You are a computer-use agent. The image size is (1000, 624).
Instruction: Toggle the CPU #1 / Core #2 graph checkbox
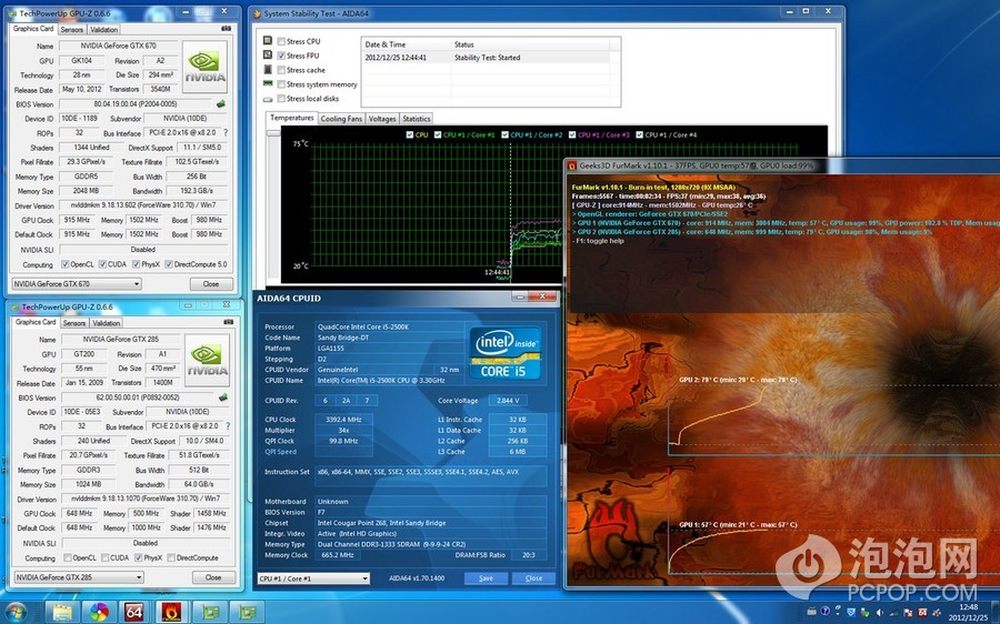click(x=505, y=135)
